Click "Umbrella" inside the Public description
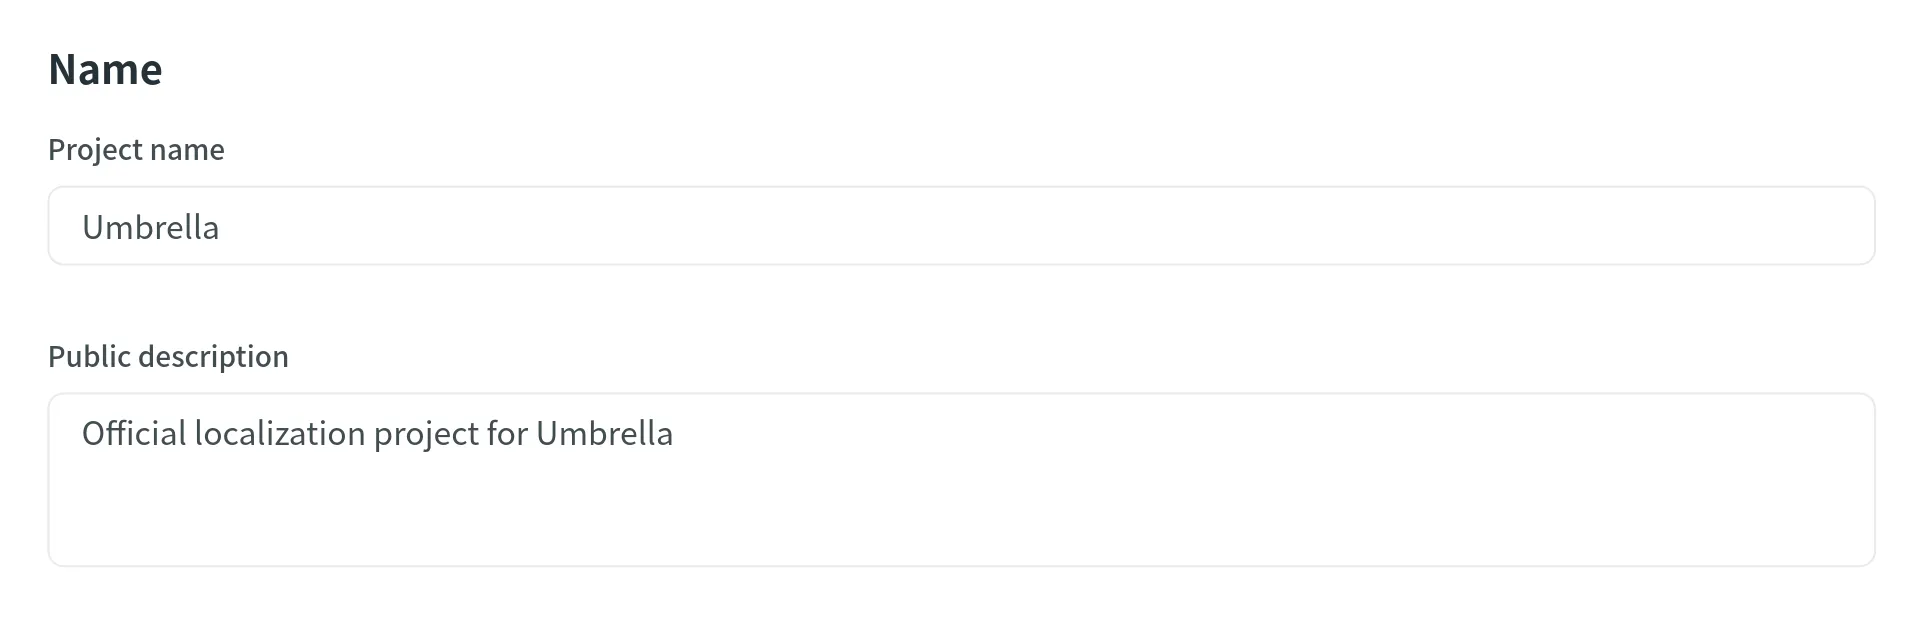 click(x=604, y=434)
